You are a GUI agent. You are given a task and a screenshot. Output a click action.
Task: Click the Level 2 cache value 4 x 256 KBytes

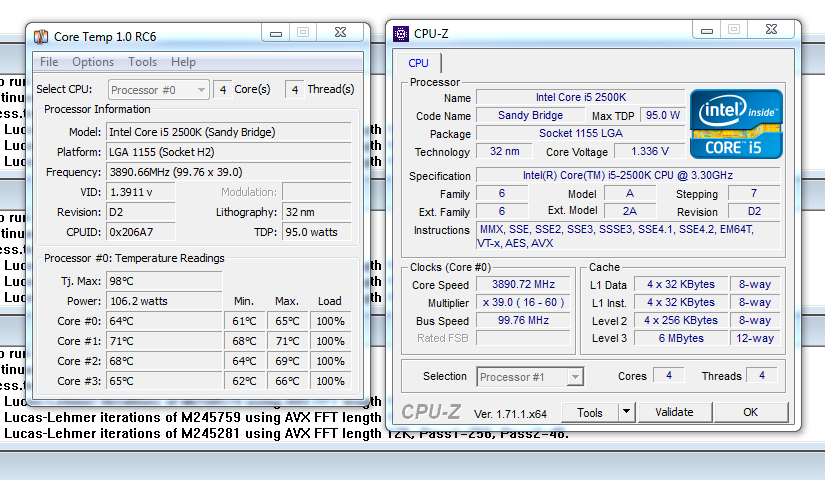(x=680, y=321)
